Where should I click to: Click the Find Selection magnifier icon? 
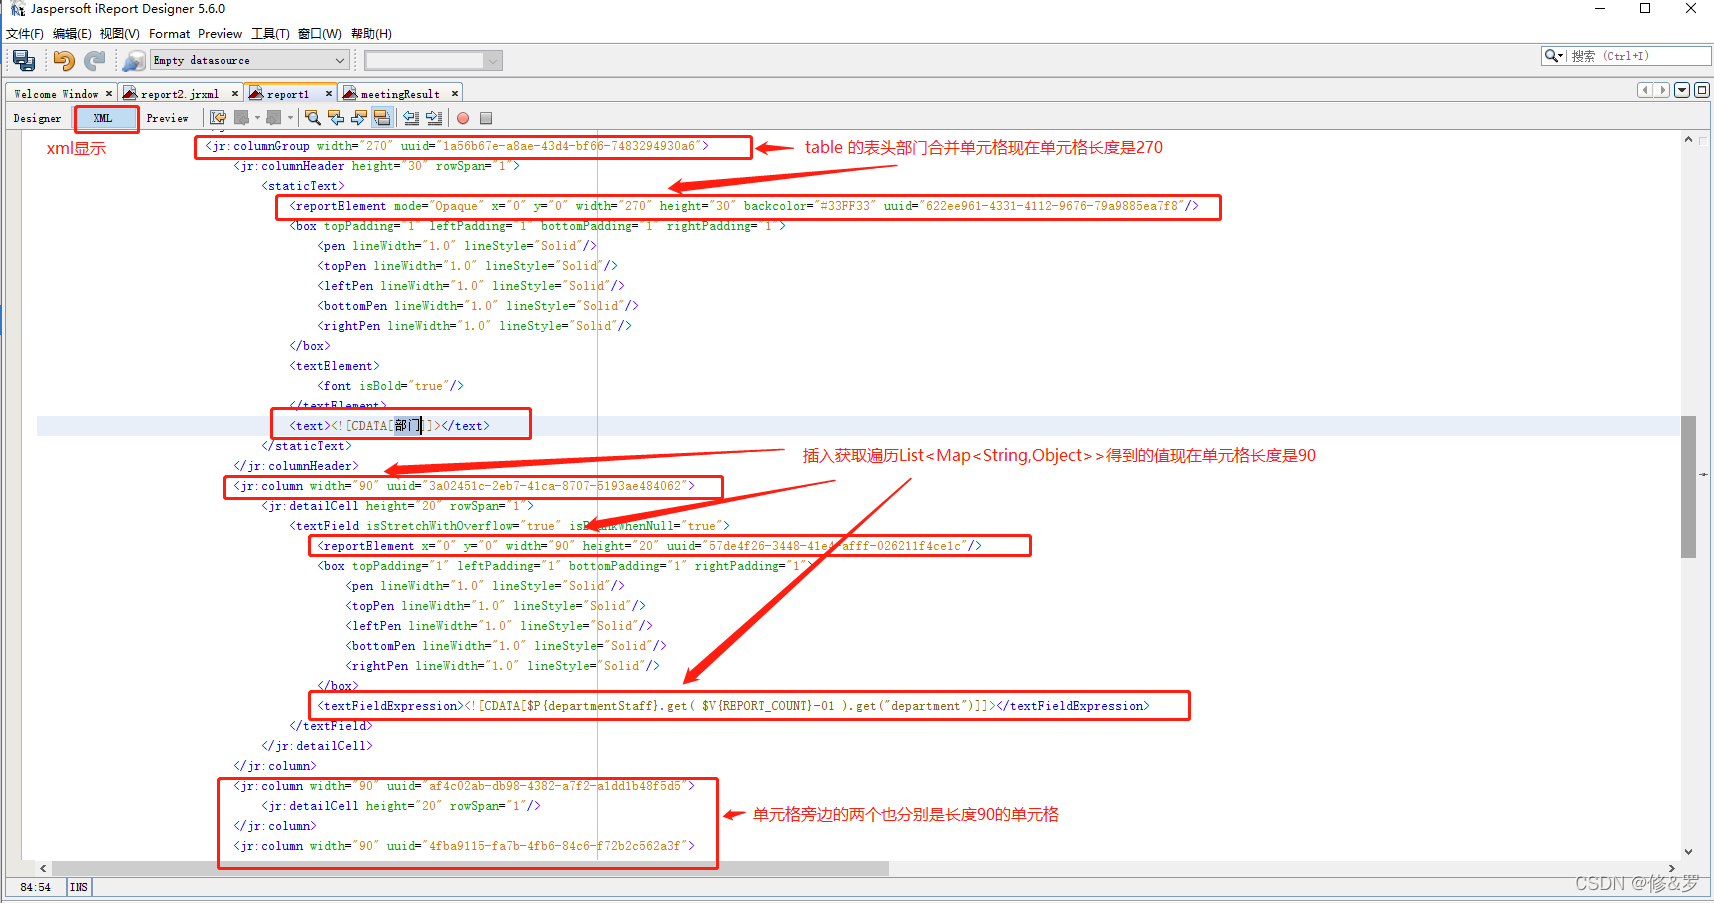[x=312, y=117]
